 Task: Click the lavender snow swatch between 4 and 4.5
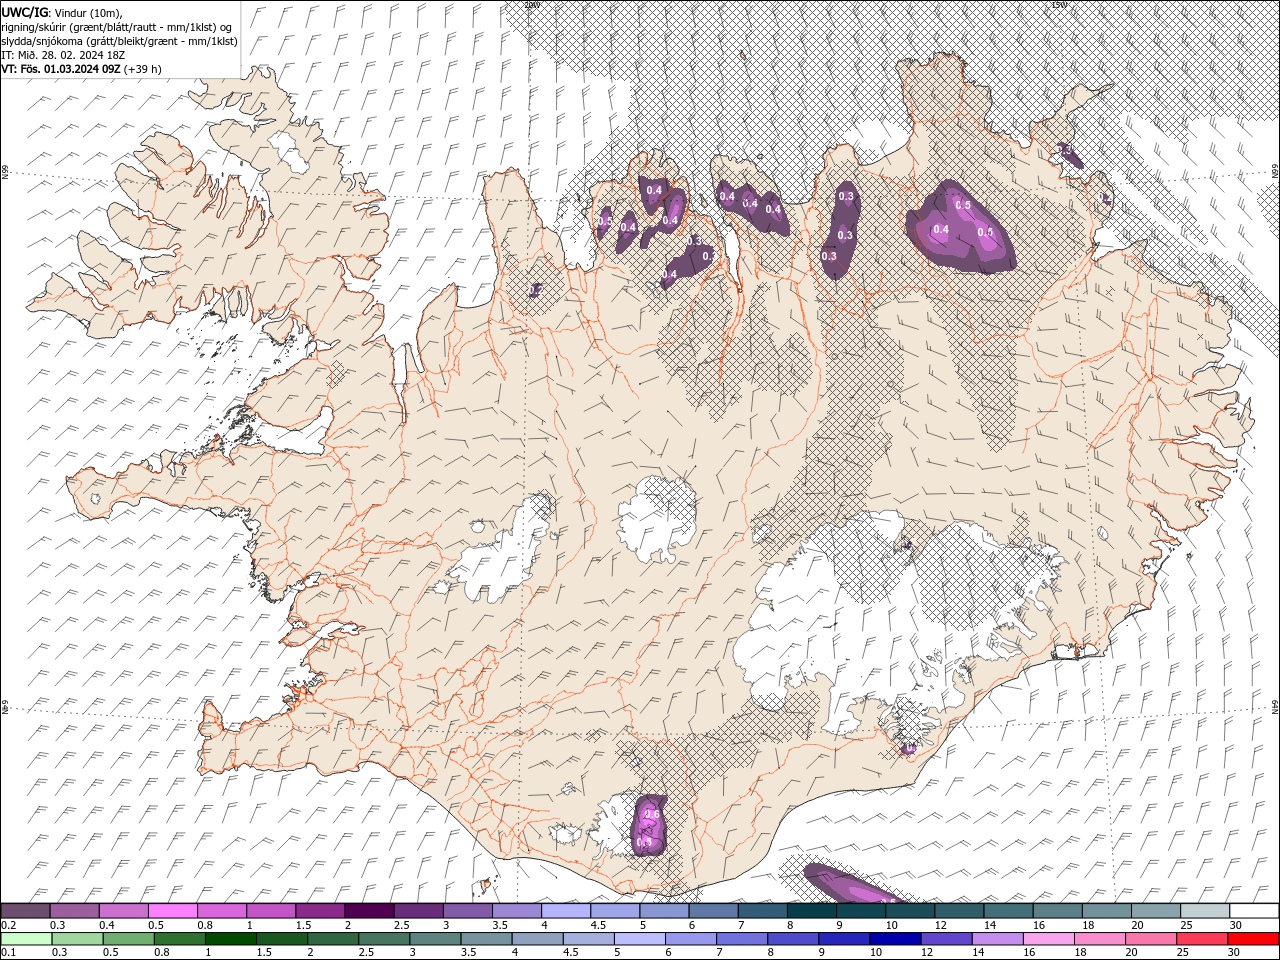566,911
